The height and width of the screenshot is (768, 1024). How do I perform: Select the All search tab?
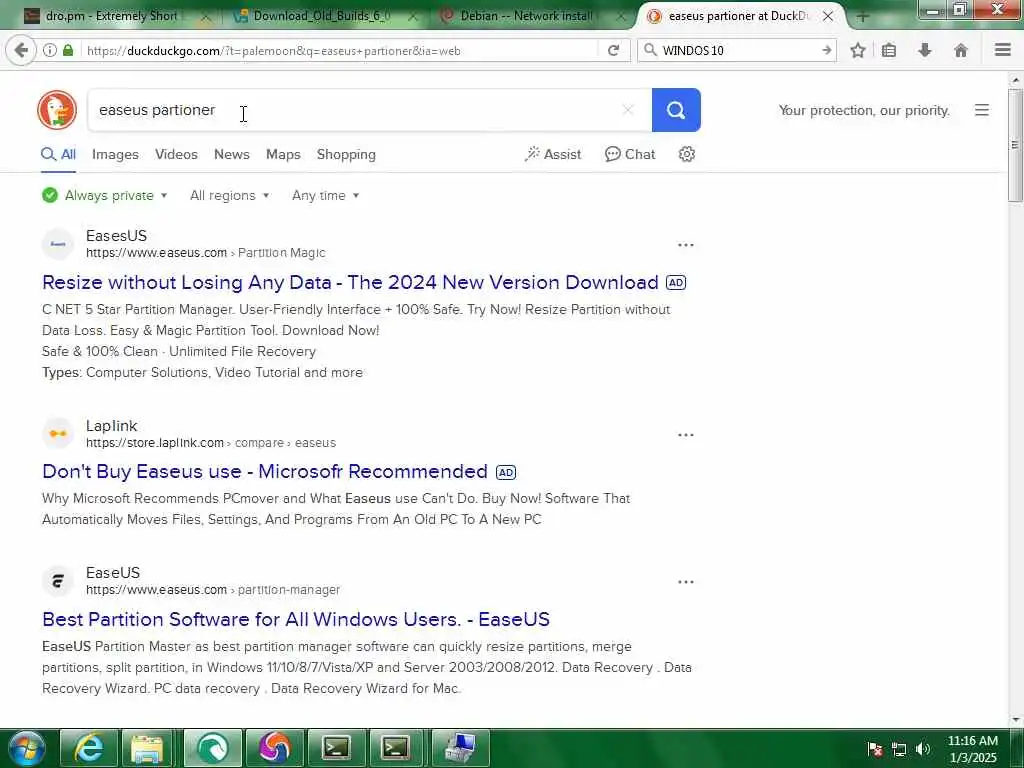pos(58,154)
